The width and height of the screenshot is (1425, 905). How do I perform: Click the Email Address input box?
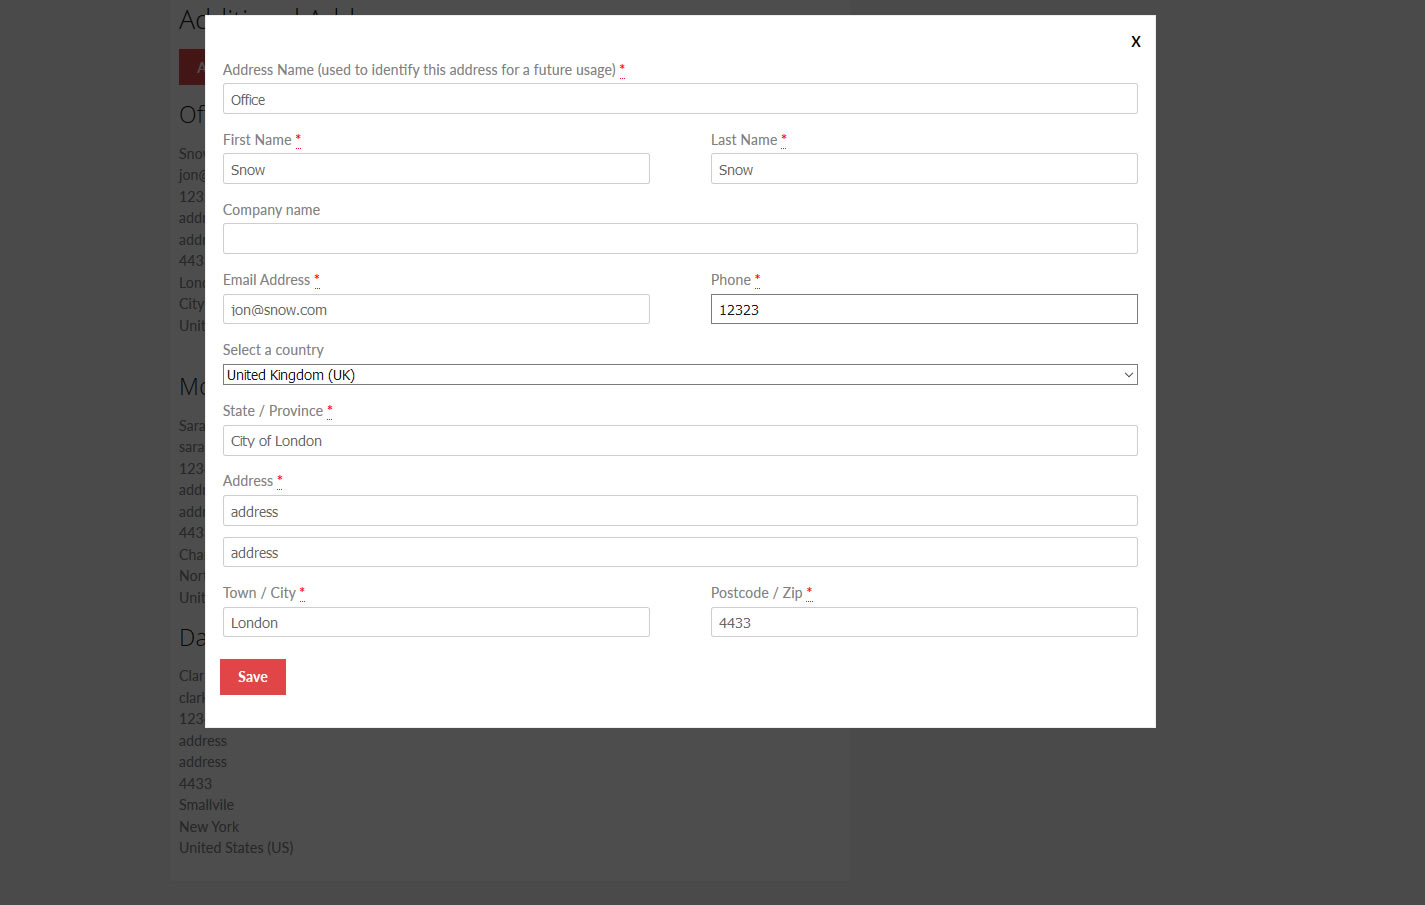tap(435, 309)
